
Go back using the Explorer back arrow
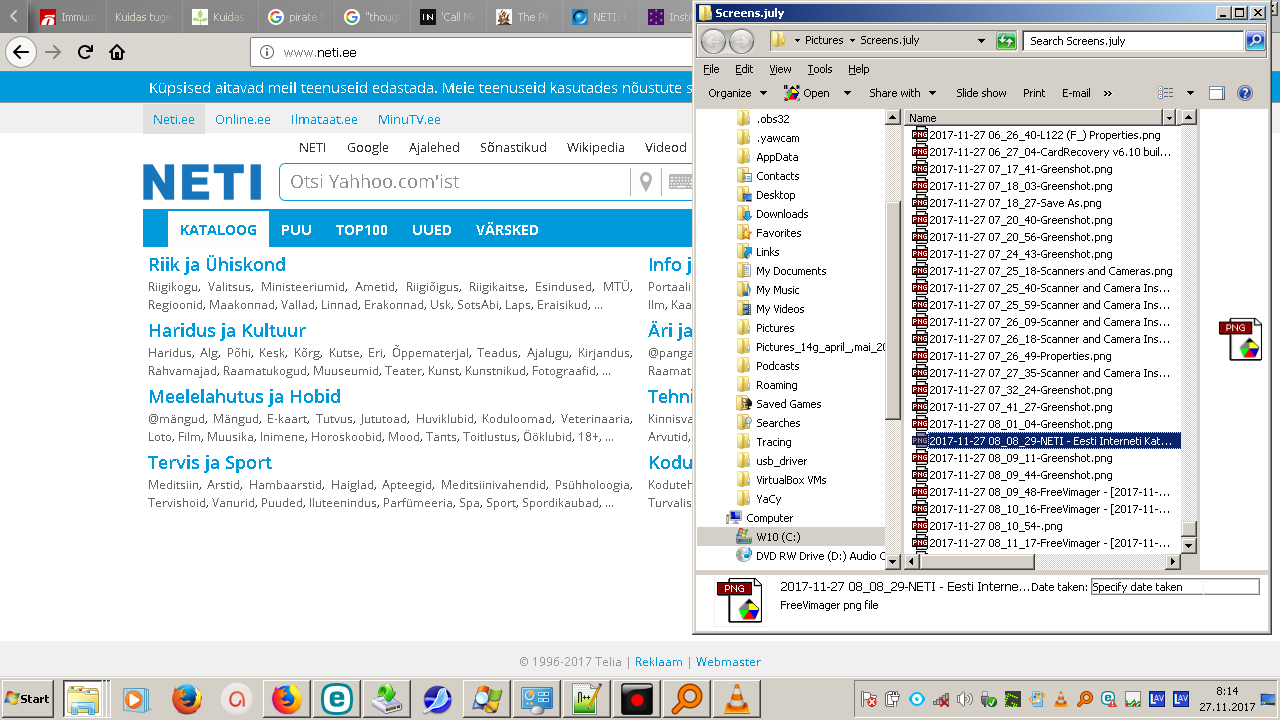(713, 41)
